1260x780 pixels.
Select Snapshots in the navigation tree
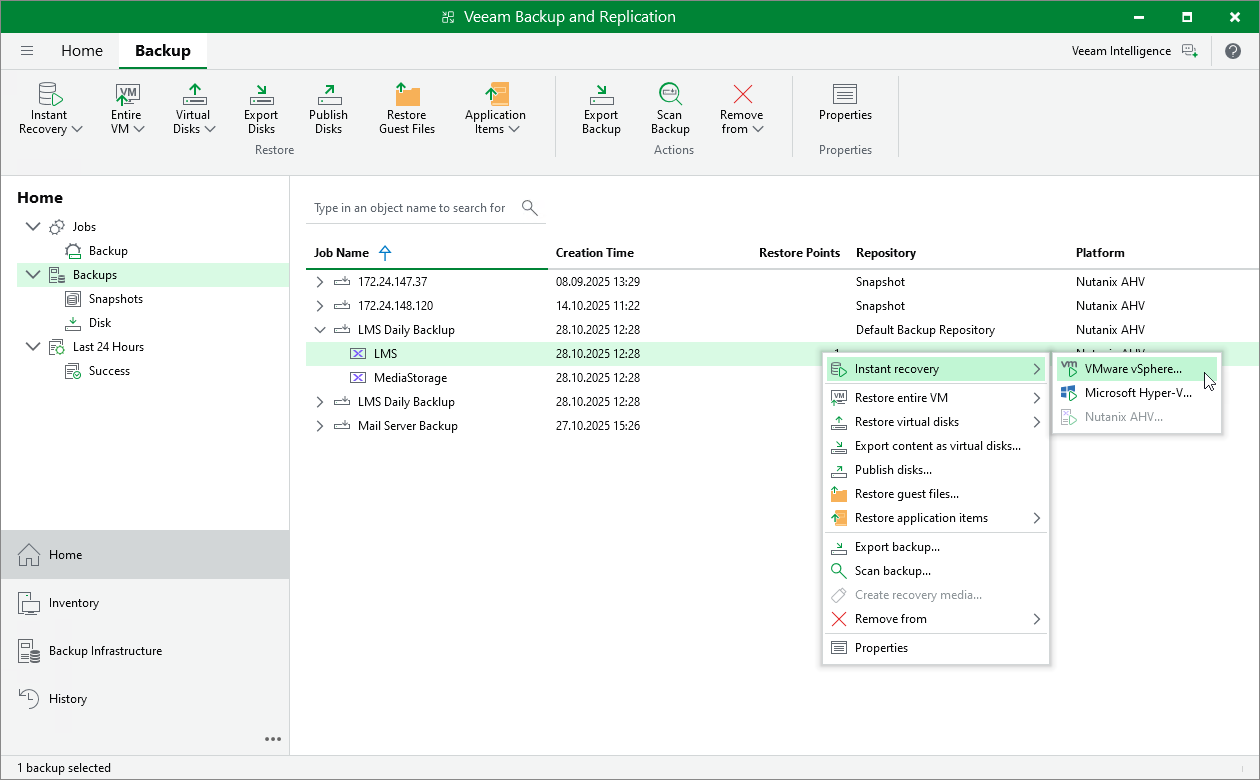(x=115, y=299)
